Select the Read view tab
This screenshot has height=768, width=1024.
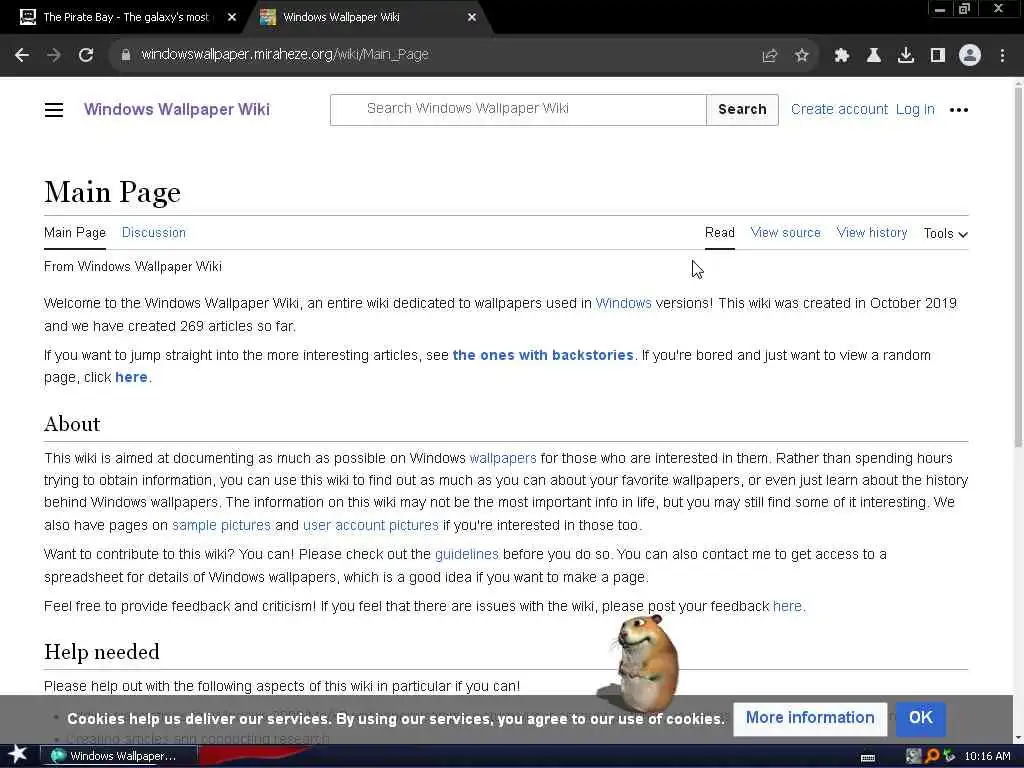720,232
